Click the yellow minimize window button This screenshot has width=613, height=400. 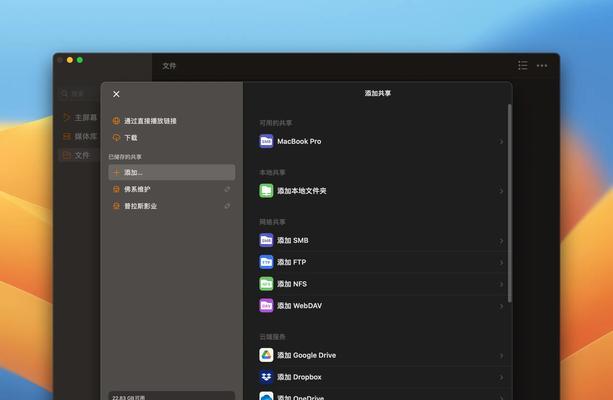click(x=70, y=60)
